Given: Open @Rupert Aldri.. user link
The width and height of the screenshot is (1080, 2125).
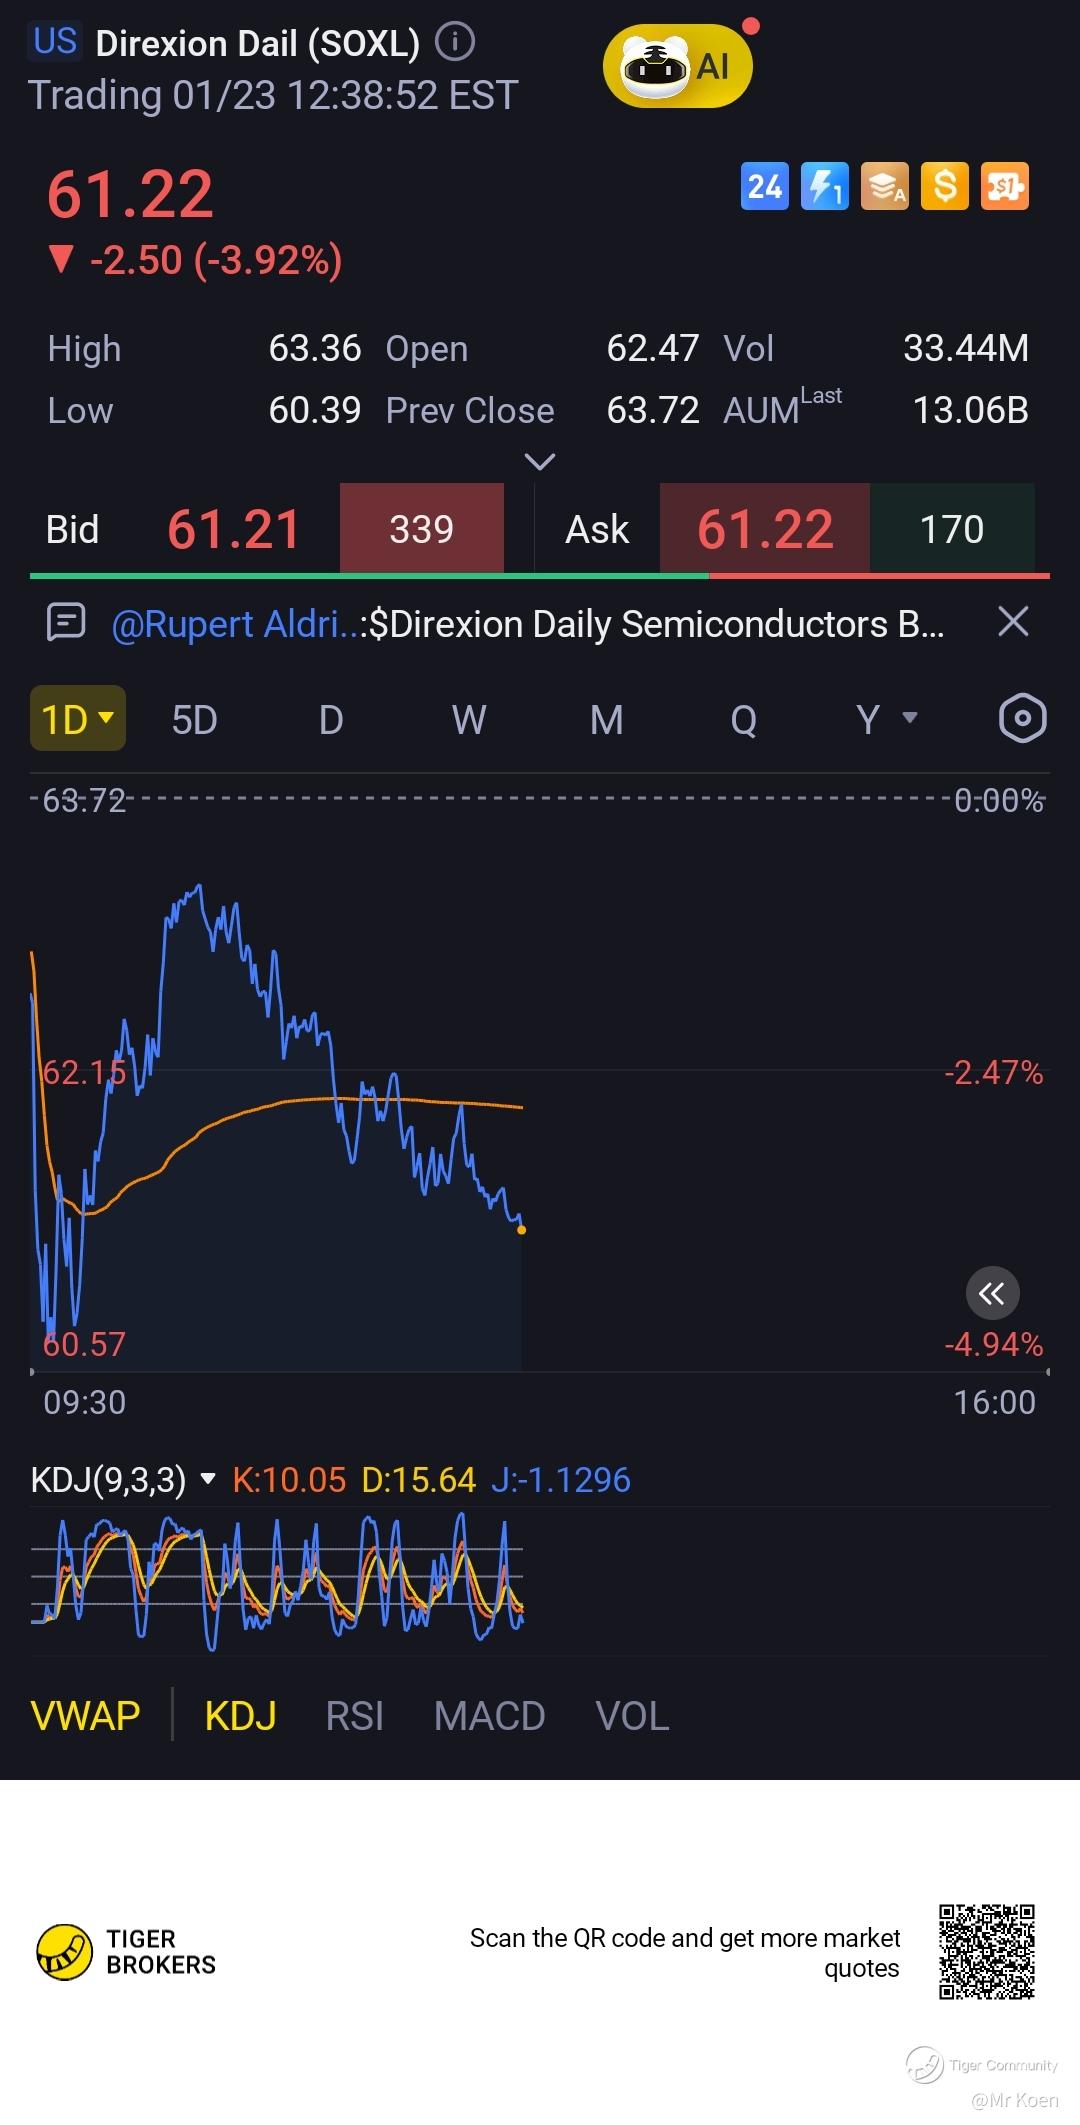Looking at the screenshot, I should (x=235, y=624).
